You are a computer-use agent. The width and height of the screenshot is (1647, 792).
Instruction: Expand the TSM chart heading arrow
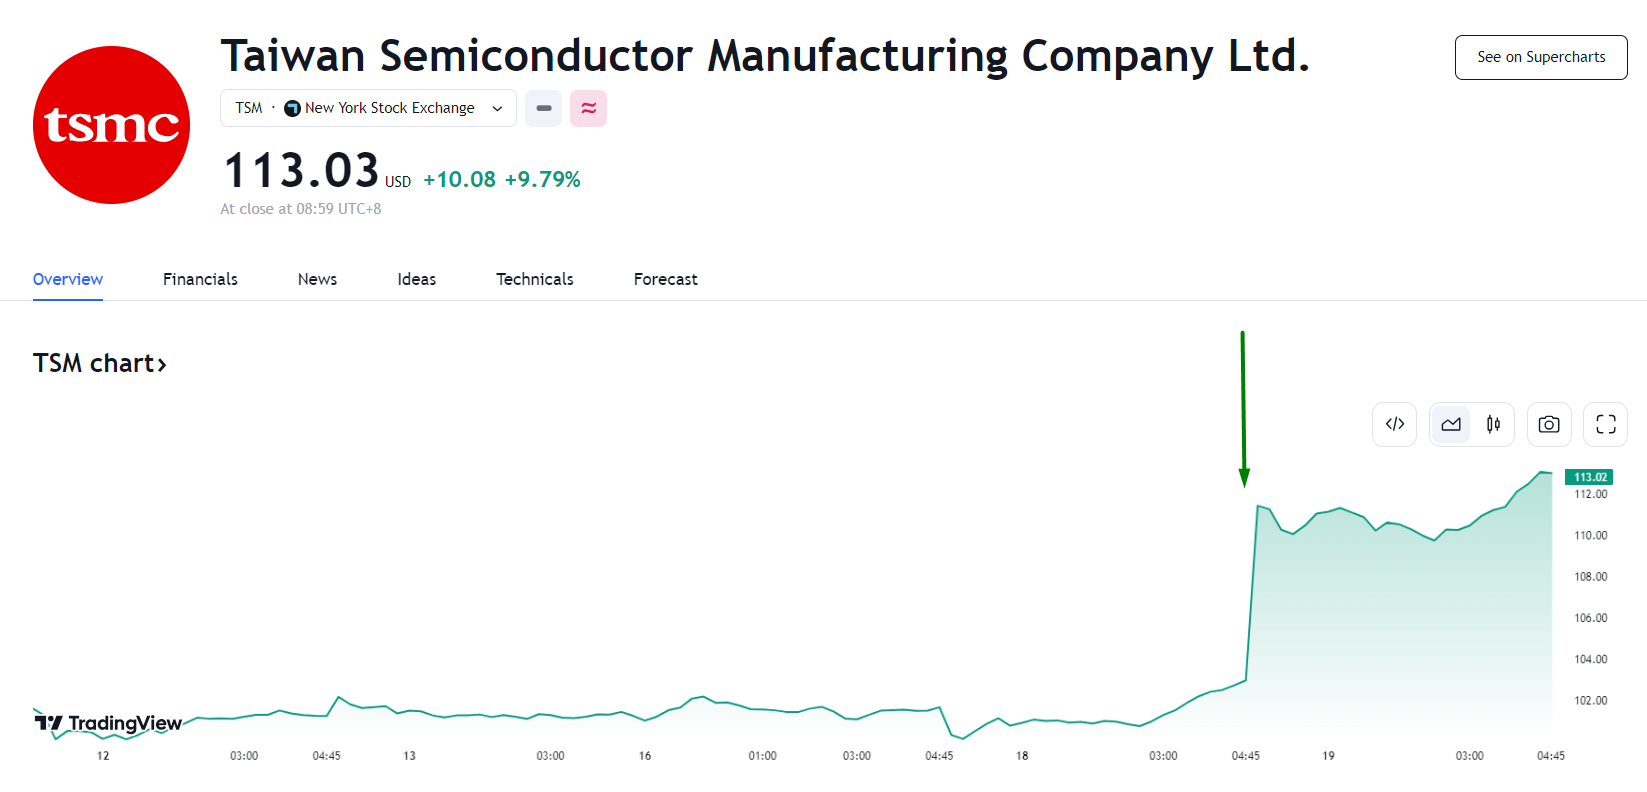[x=162, y=364]
